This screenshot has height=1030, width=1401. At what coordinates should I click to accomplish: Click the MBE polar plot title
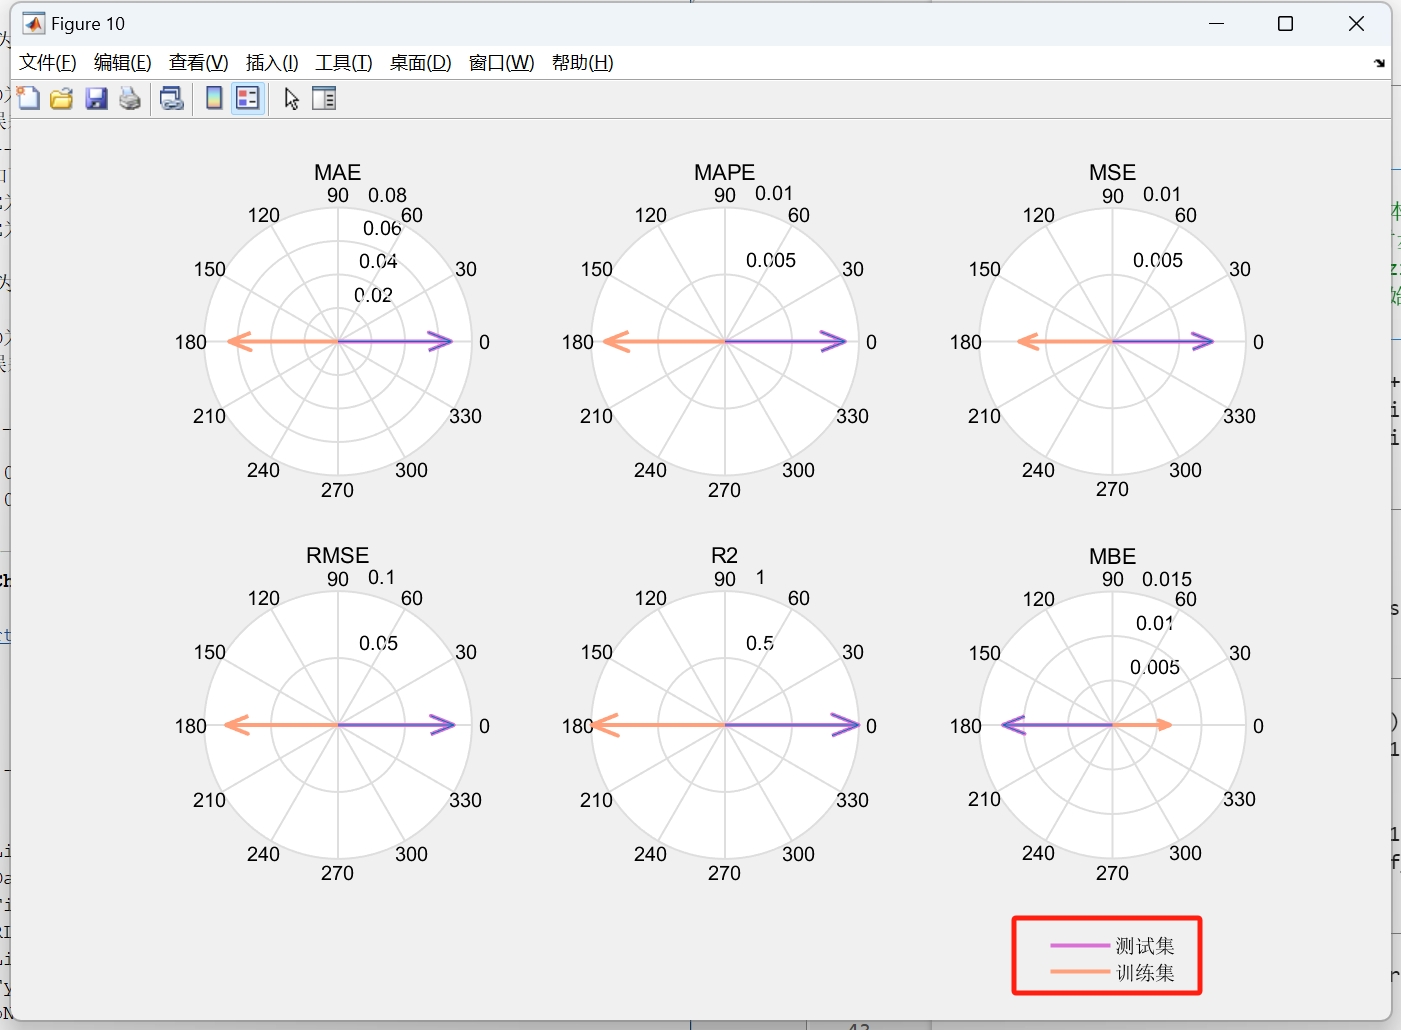[1112, 556]
